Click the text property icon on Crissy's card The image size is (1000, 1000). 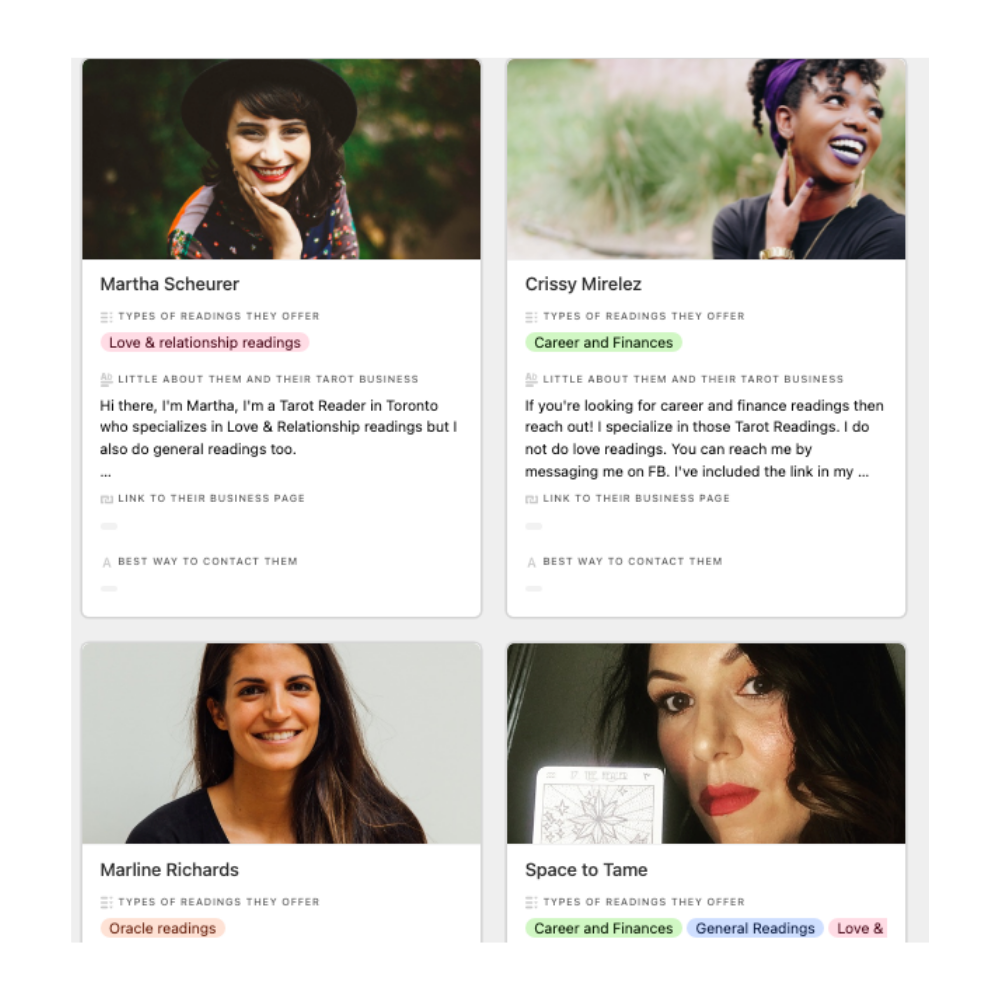tap(531, 379)
